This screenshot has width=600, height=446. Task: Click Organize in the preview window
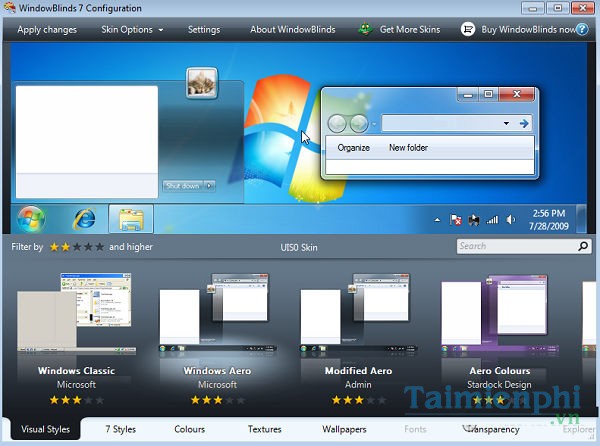(x=354, y=148)
